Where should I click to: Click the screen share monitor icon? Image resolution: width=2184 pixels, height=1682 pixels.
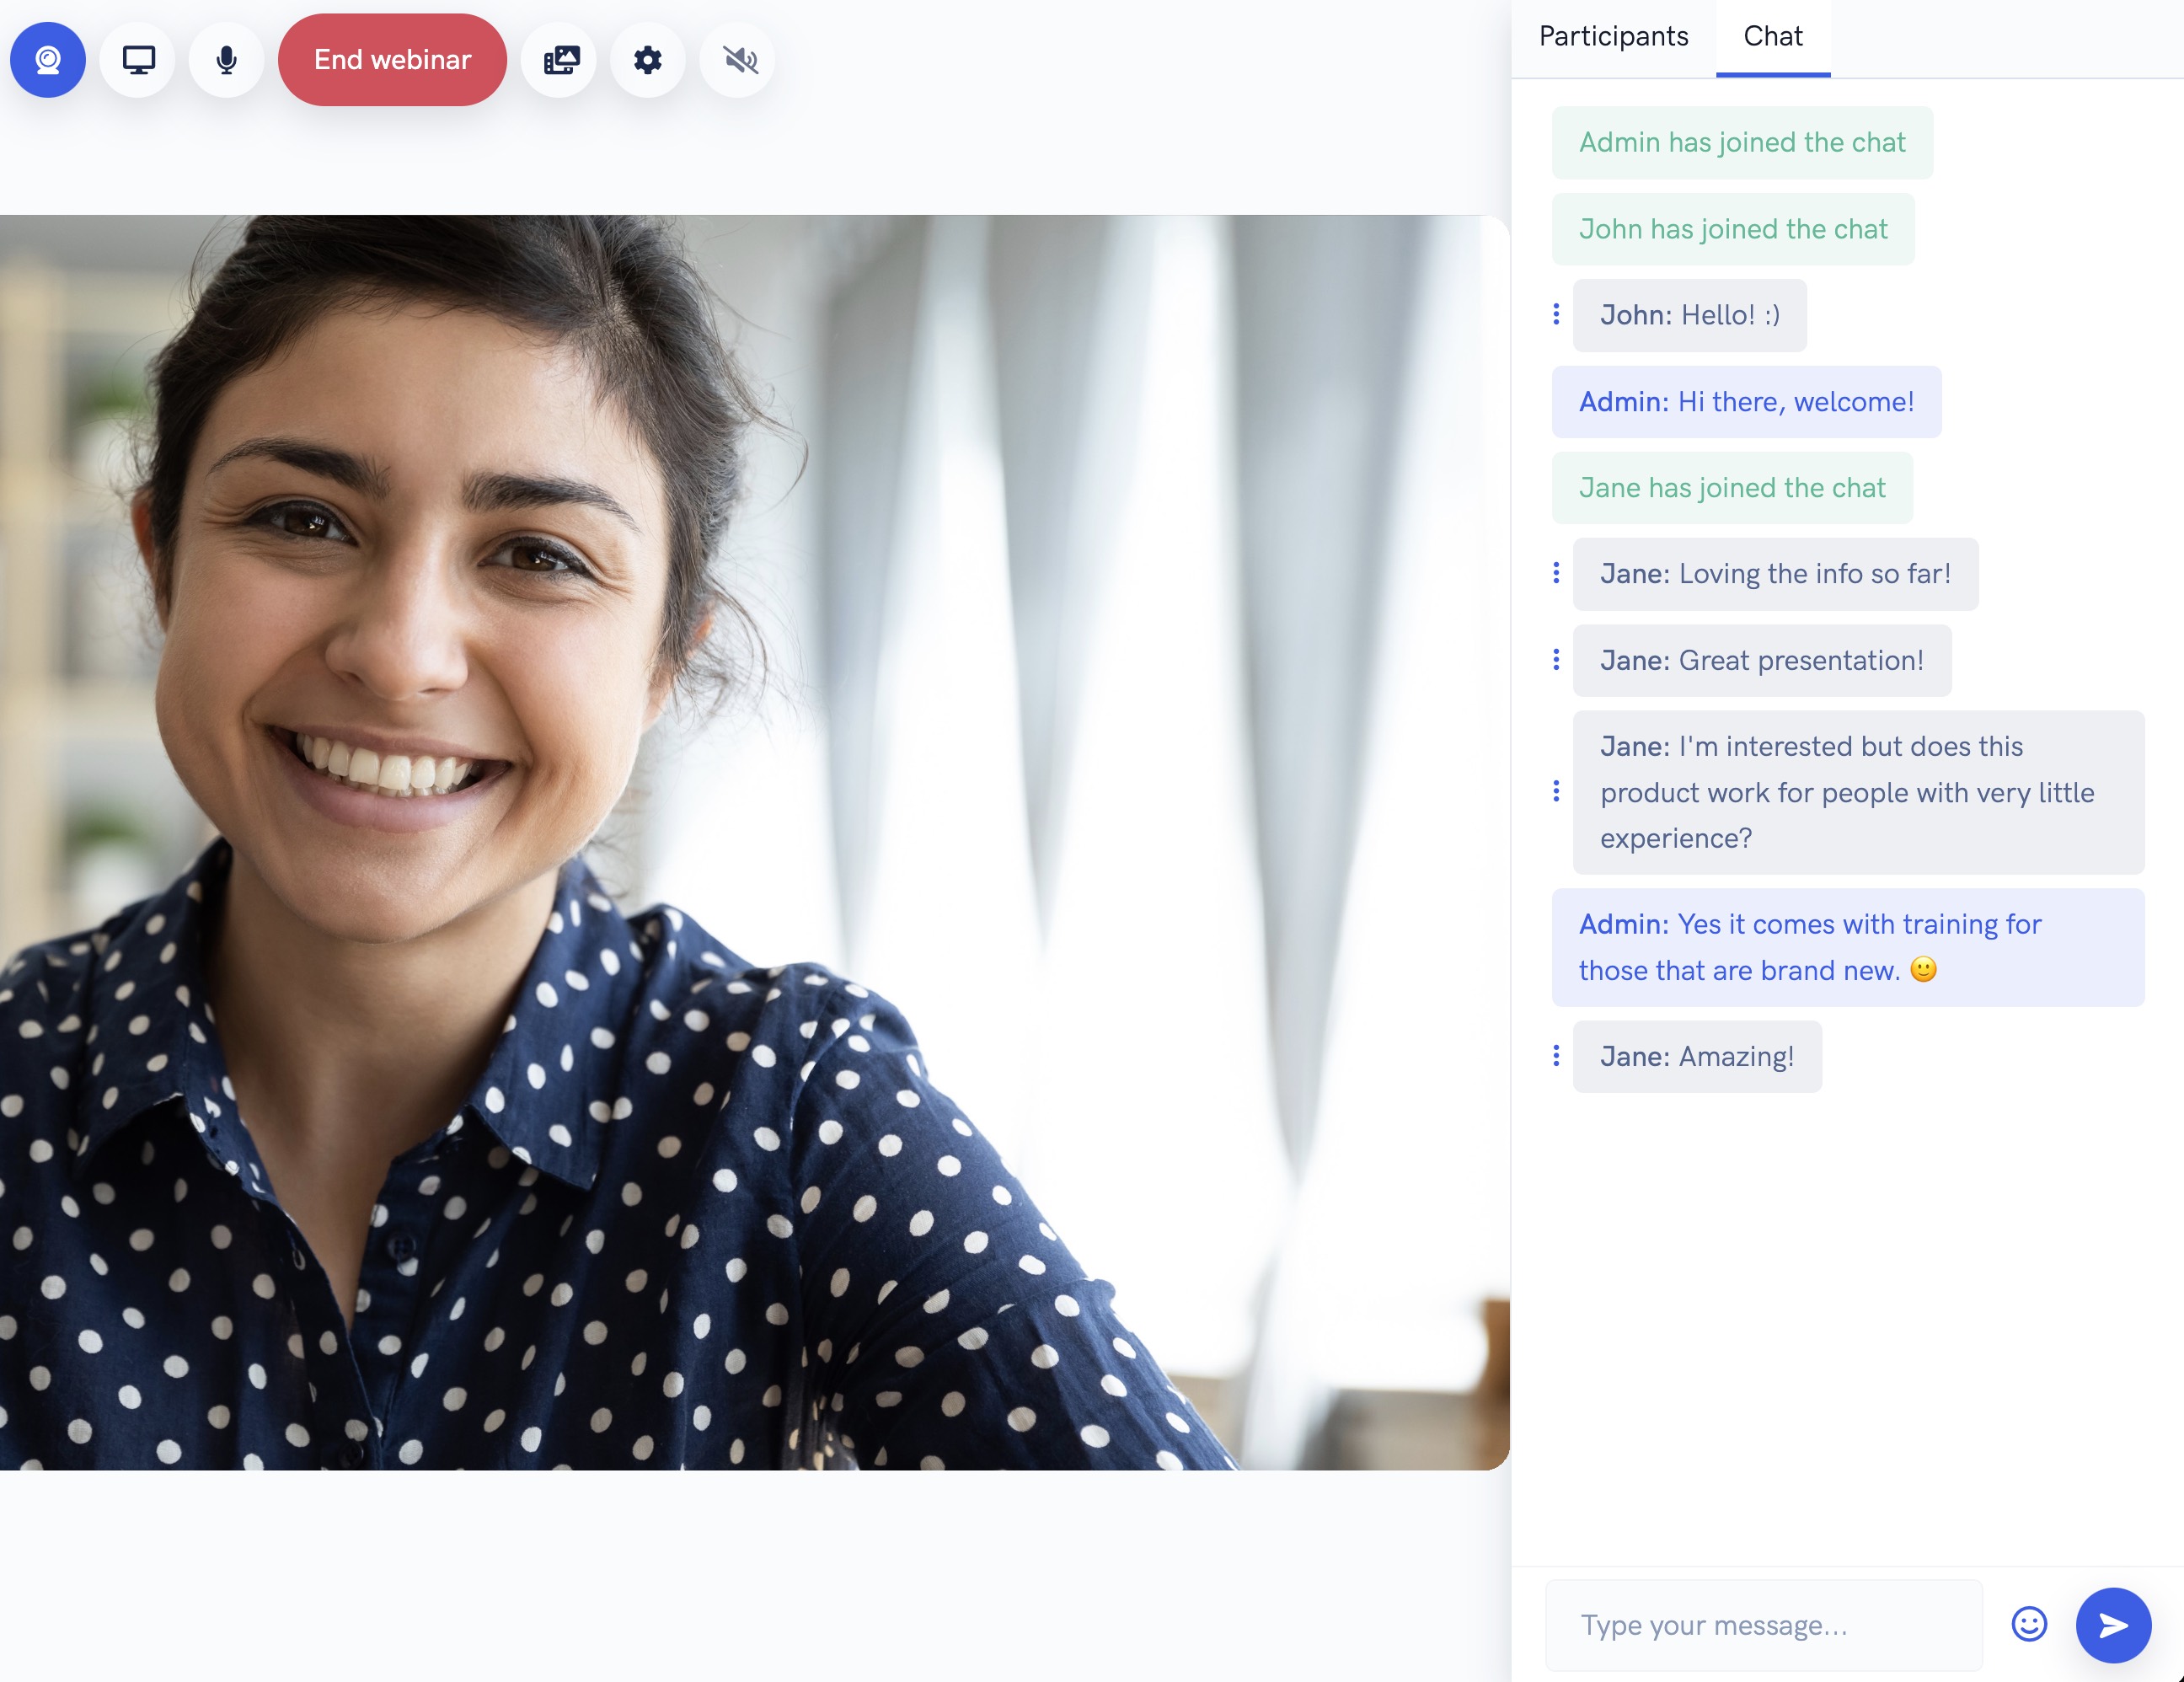(138, 60)
